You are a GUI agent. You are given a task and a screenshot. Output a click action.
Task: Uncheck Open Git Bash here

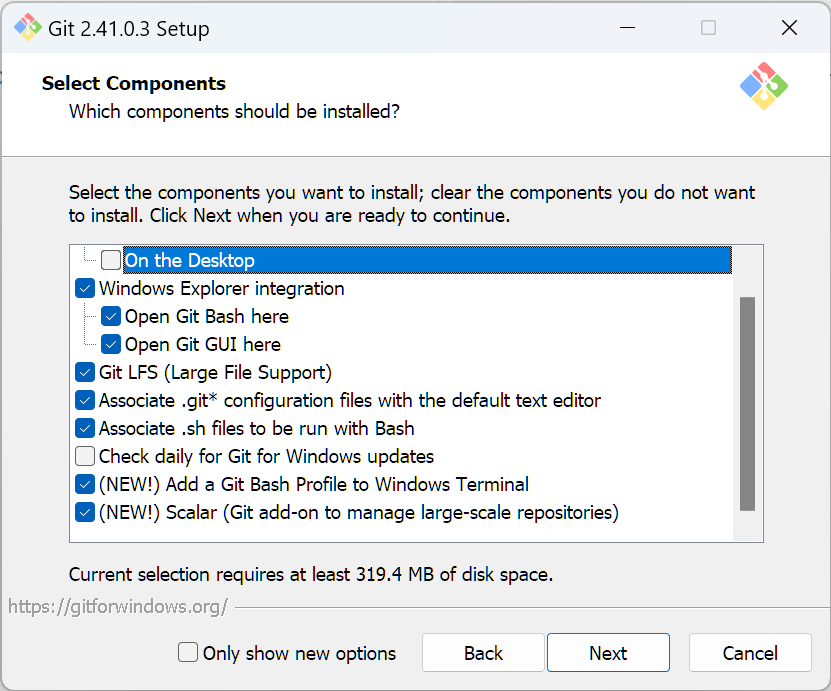click(x=111, y=317)
